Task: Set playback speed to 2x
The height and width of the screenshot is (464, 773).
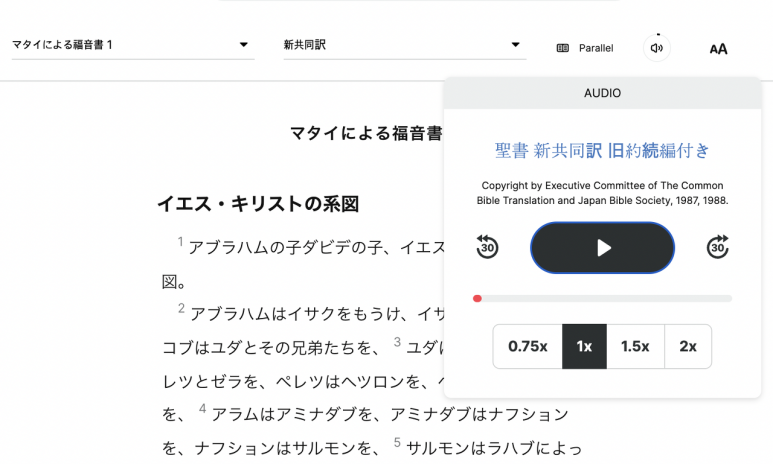Action: point(688,346)
